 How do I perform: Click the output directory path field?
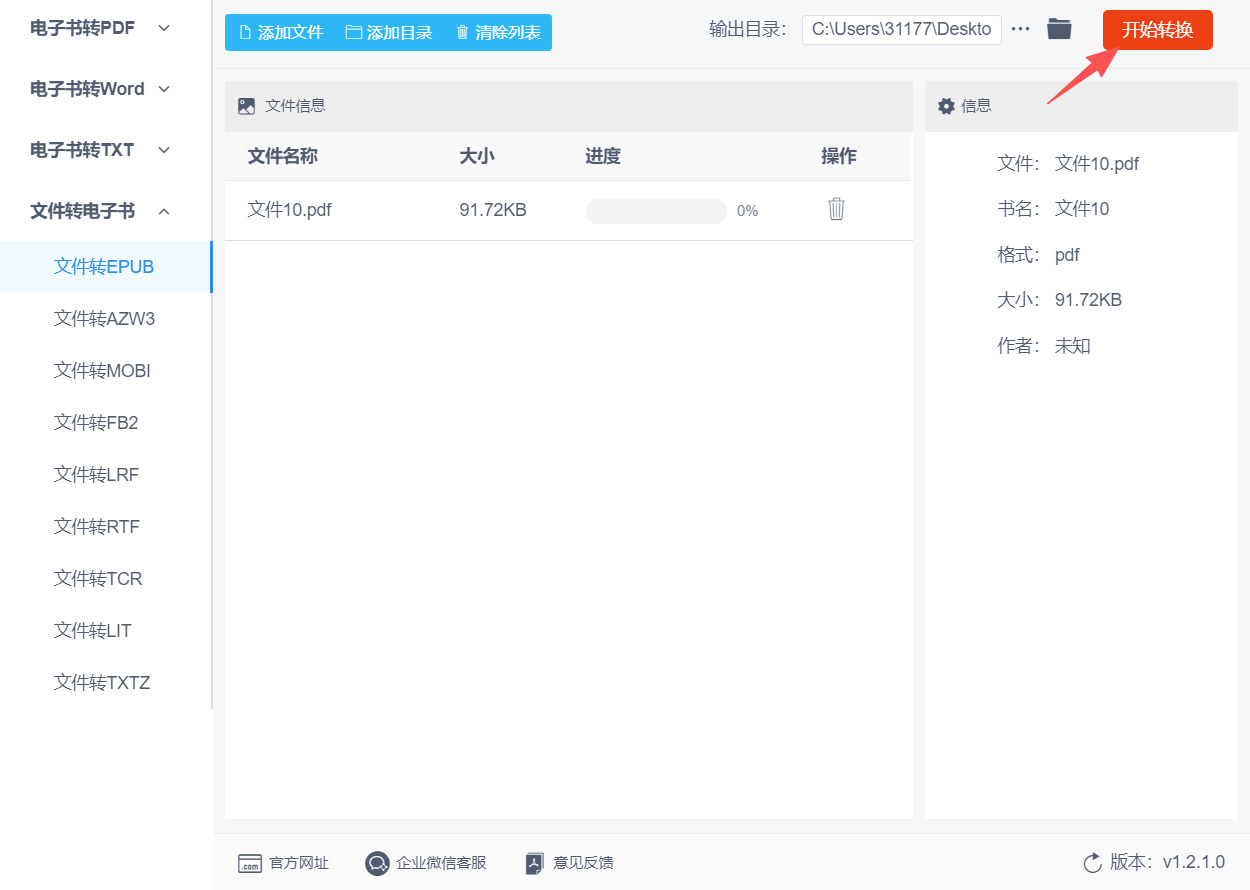pyautogui.click(x=902, y=29)
